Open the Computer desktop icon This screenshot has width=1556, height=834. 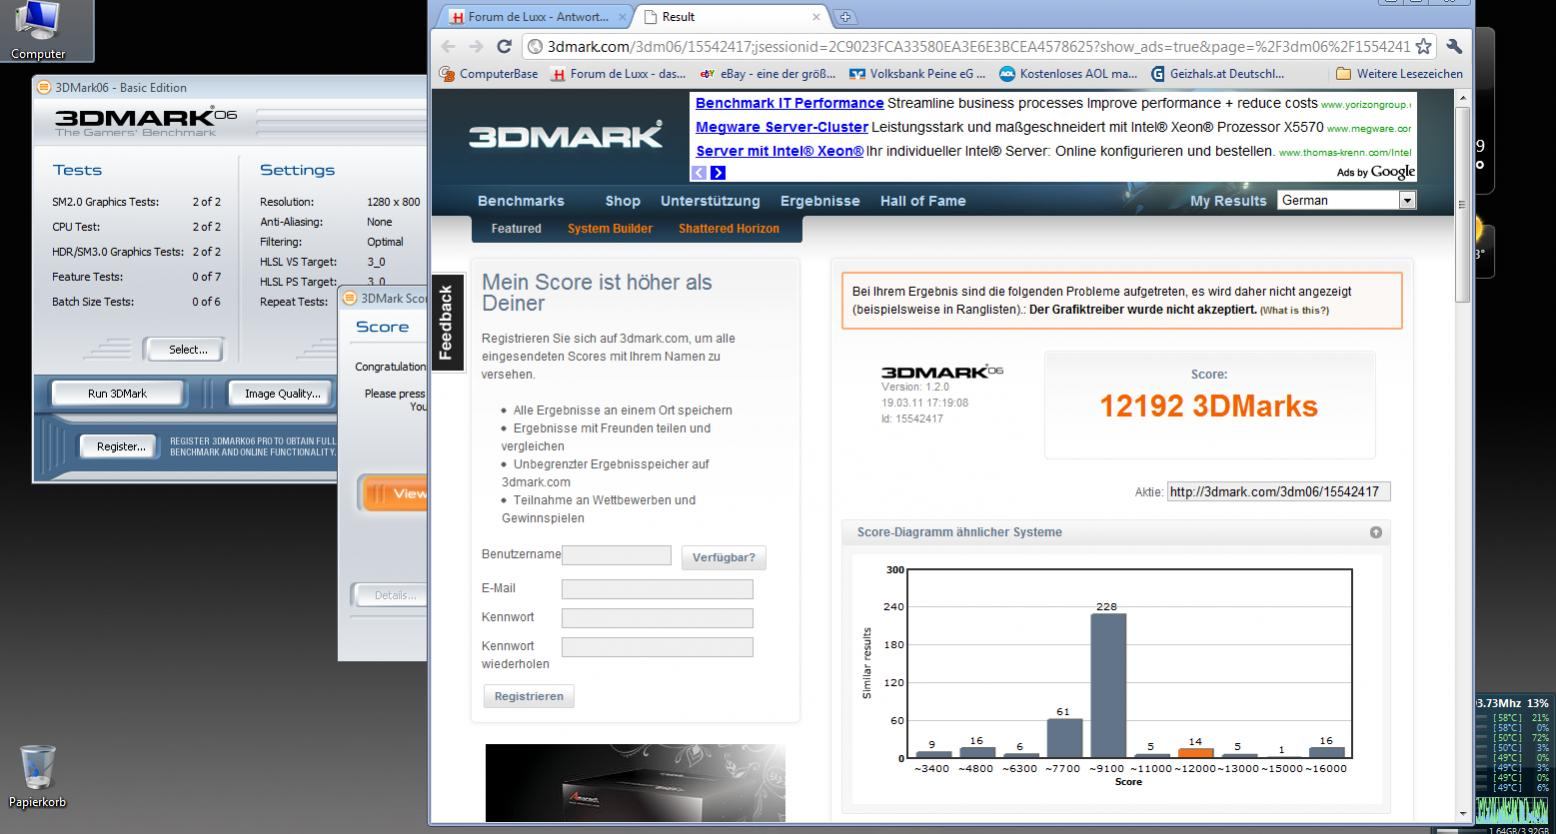tap(39, 30)
